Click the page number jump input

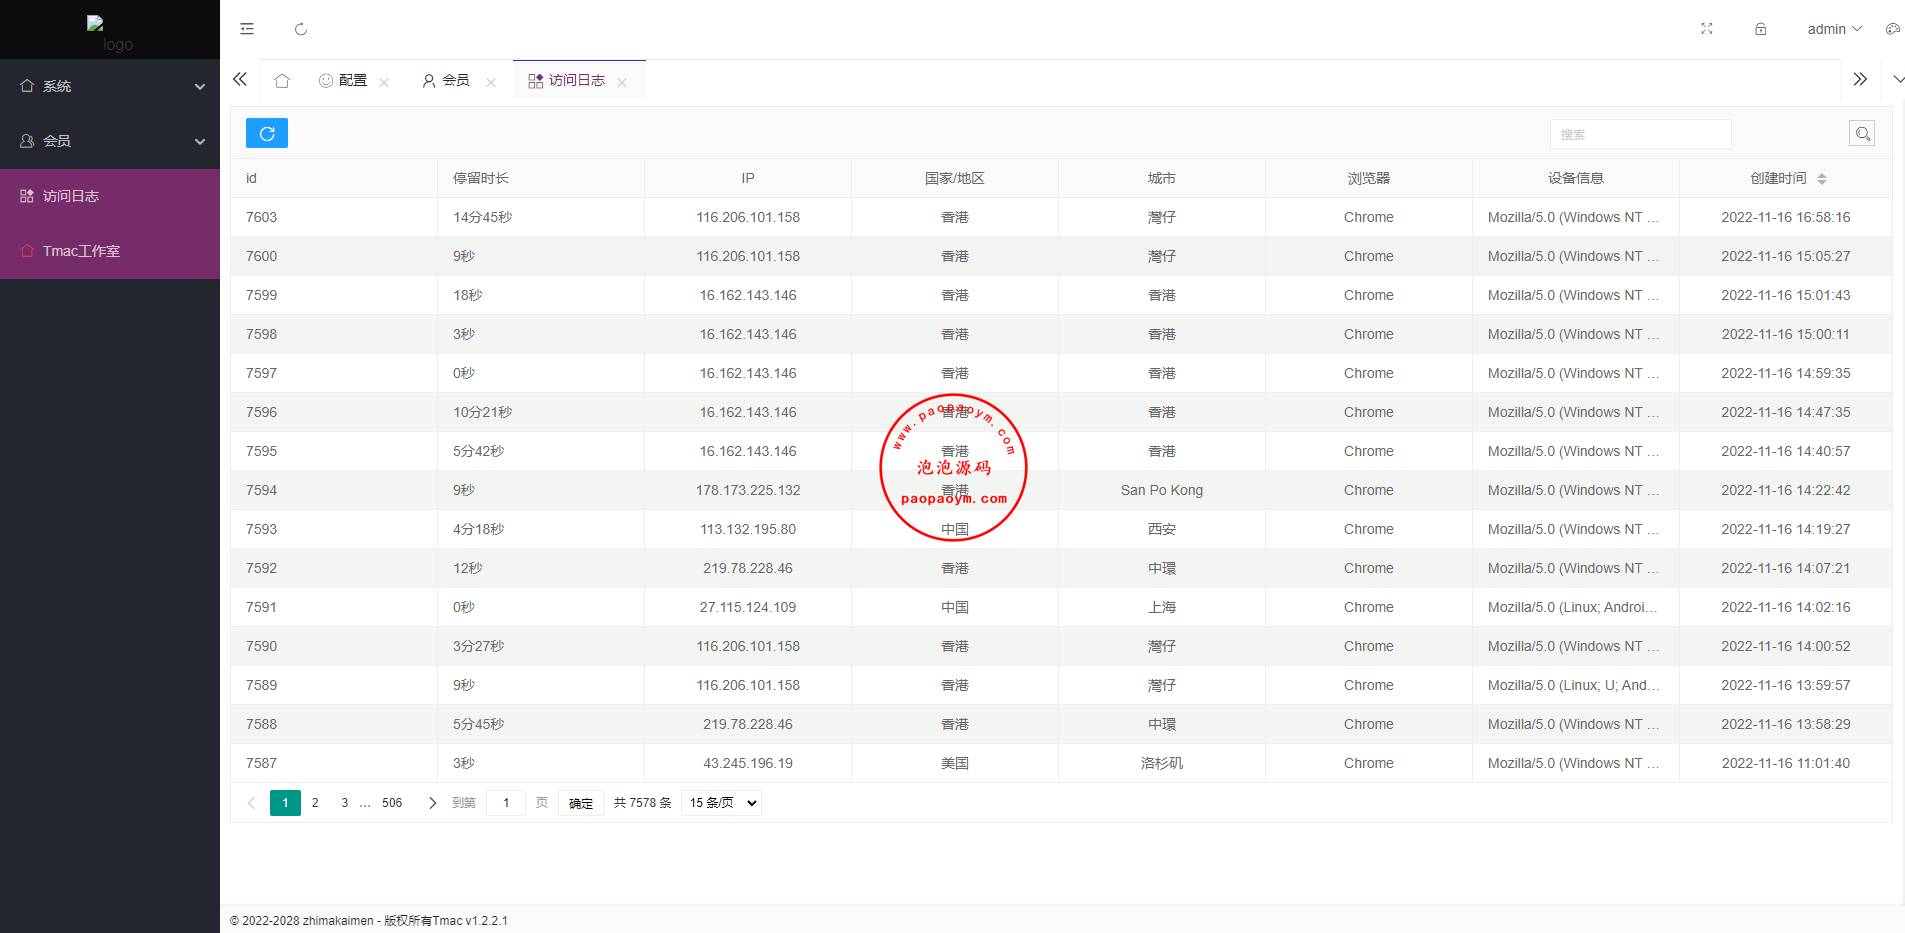click(506, 802)
